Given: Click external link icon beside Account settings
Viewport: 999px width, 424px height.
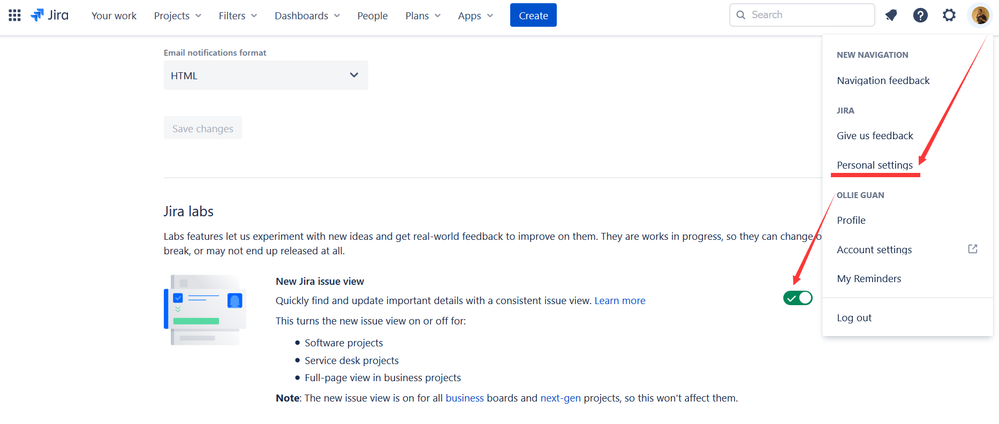Looking at the screenshot, I should coord(972,249).
